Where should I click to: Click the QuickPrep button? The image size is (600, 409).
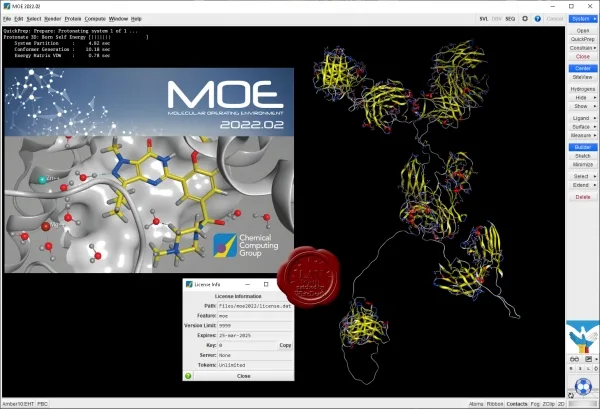(583, 39)
